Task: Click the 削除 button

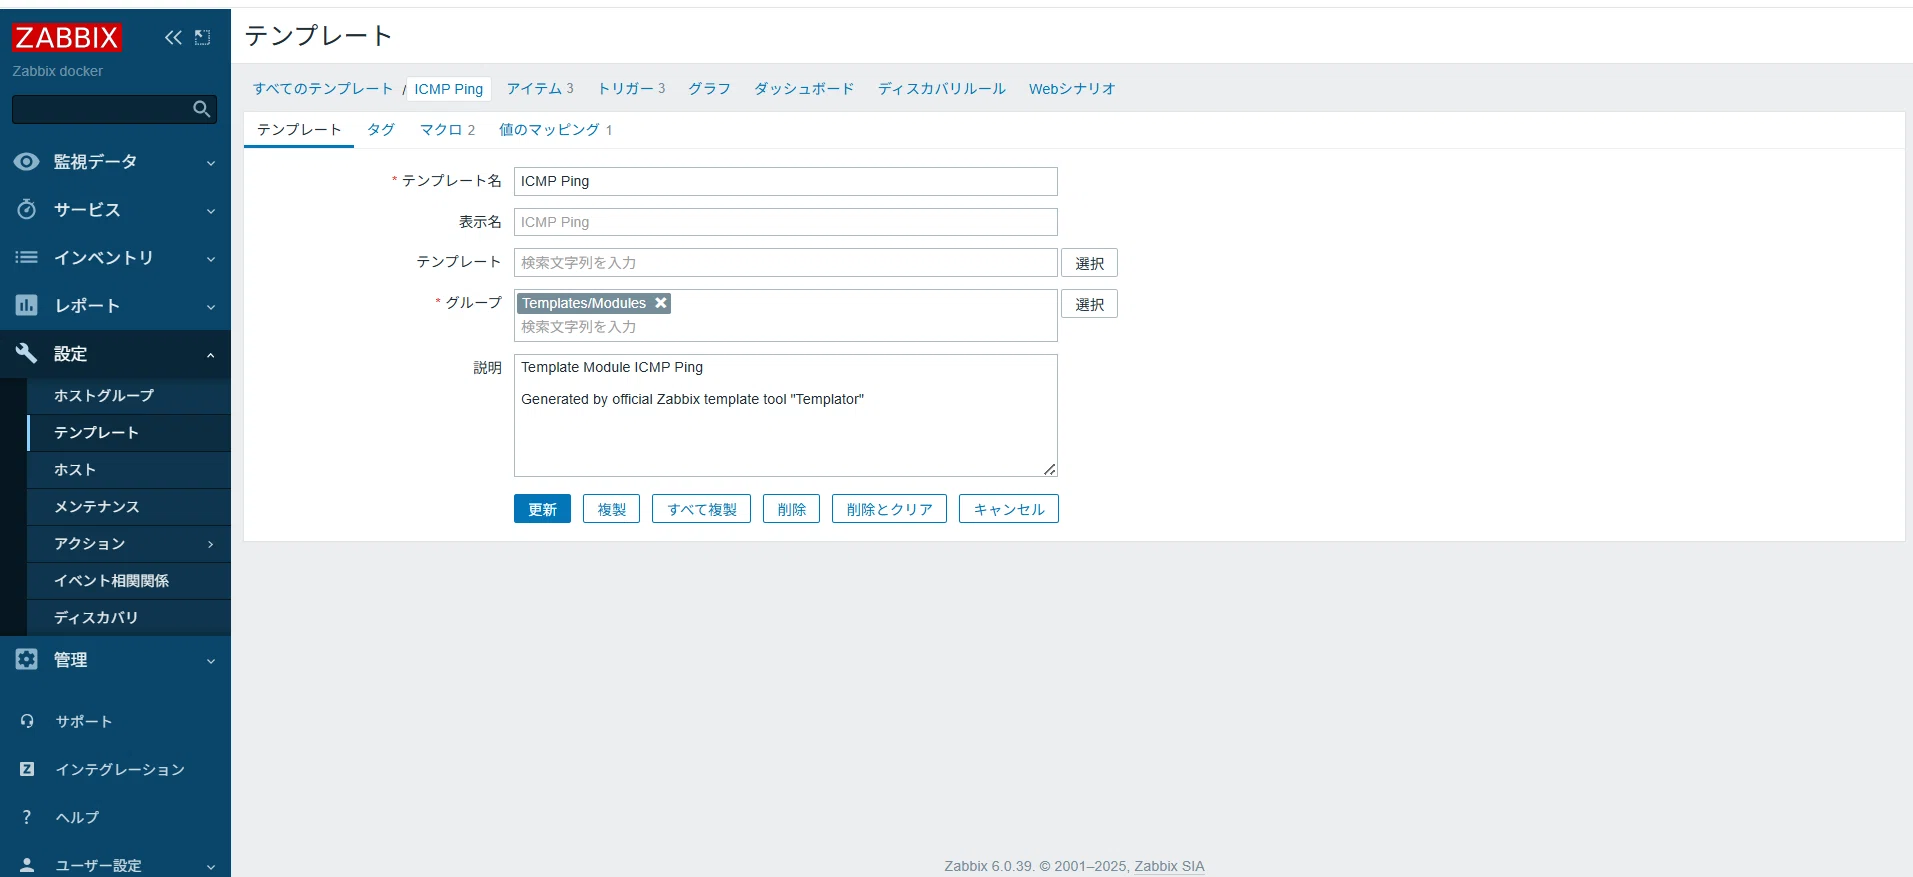Action: click(x=791, y=509)
